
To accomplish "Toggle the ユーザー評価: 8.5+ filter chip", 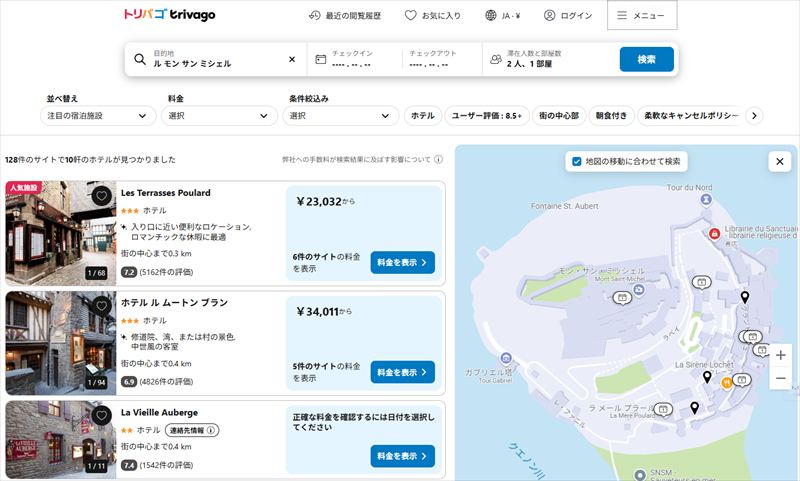I will (487, 116).
